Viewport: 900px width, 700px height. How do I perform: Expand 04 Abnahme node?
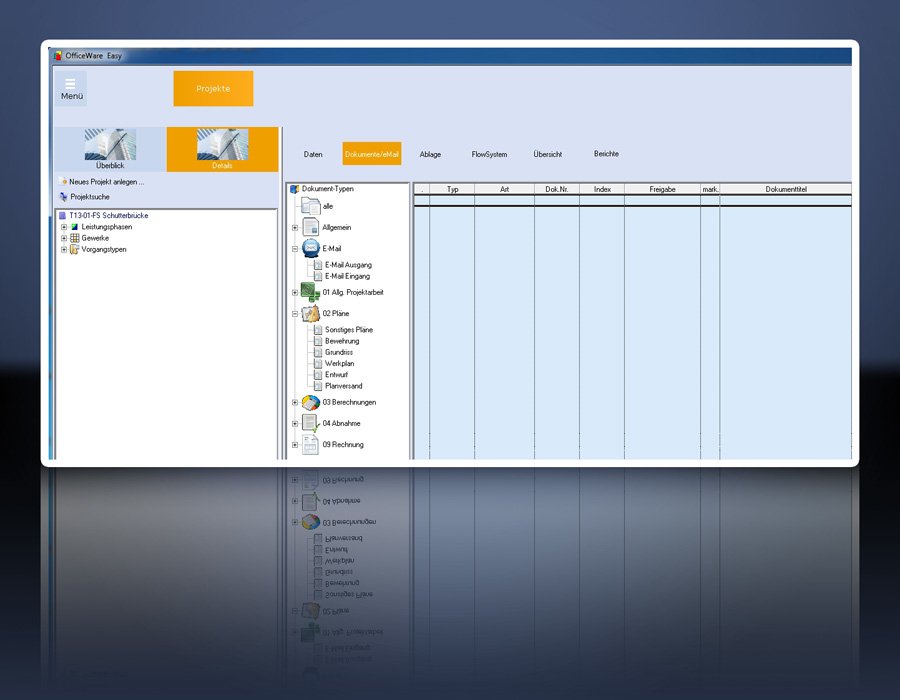(295, 424)
